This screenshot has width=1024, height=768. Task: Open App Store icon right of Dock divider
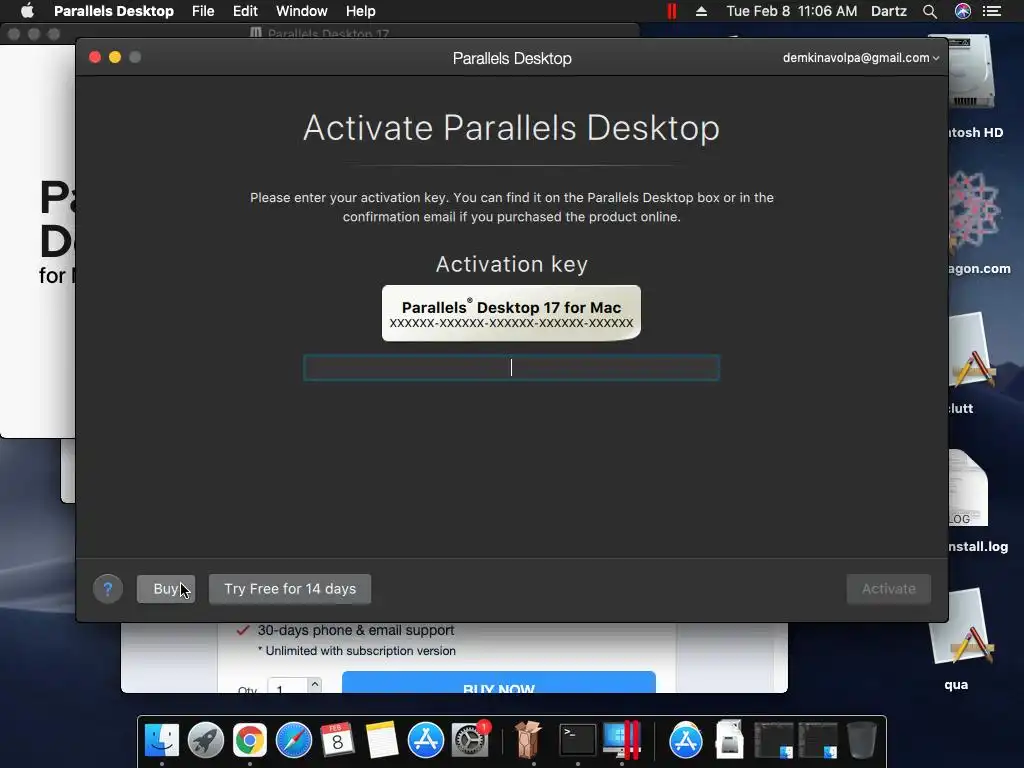686,741
